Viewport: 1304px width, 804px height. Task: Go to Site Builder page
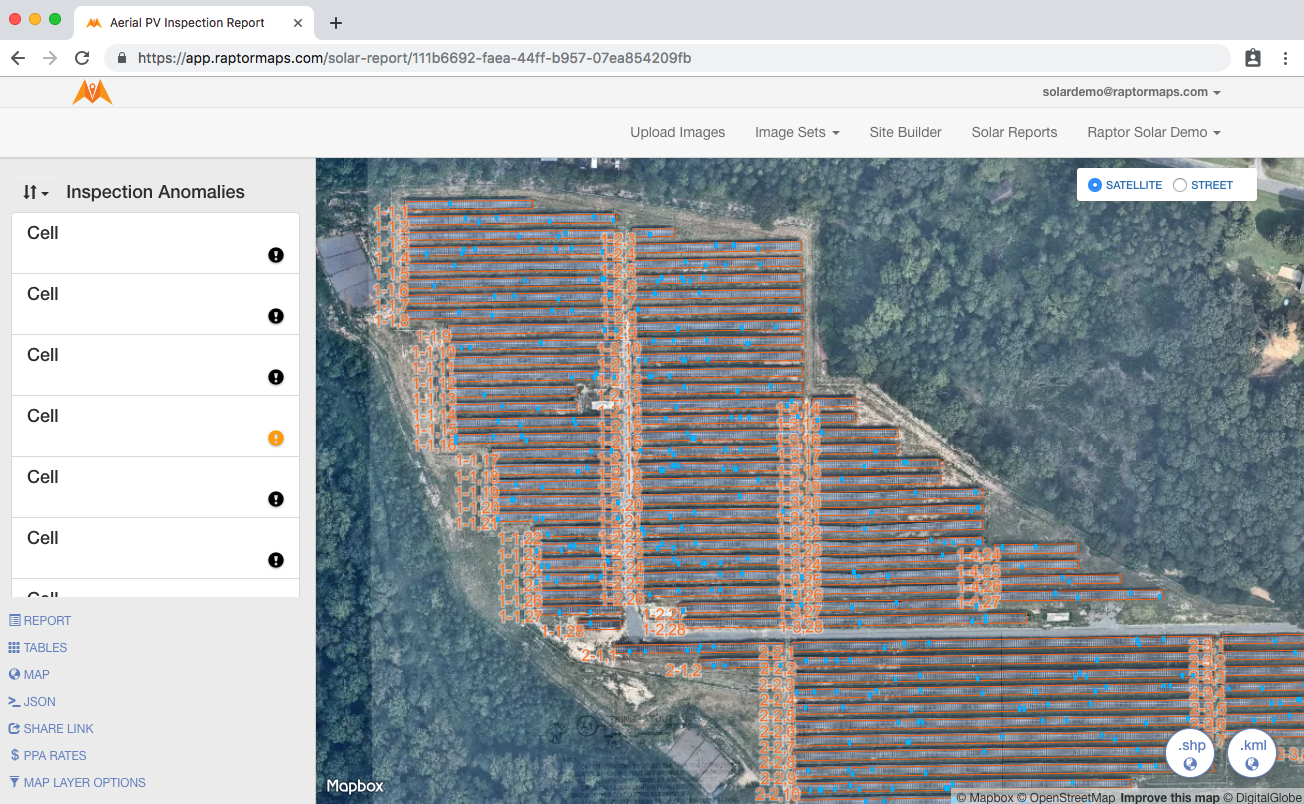pyautogui.click(x=905, y=132)
